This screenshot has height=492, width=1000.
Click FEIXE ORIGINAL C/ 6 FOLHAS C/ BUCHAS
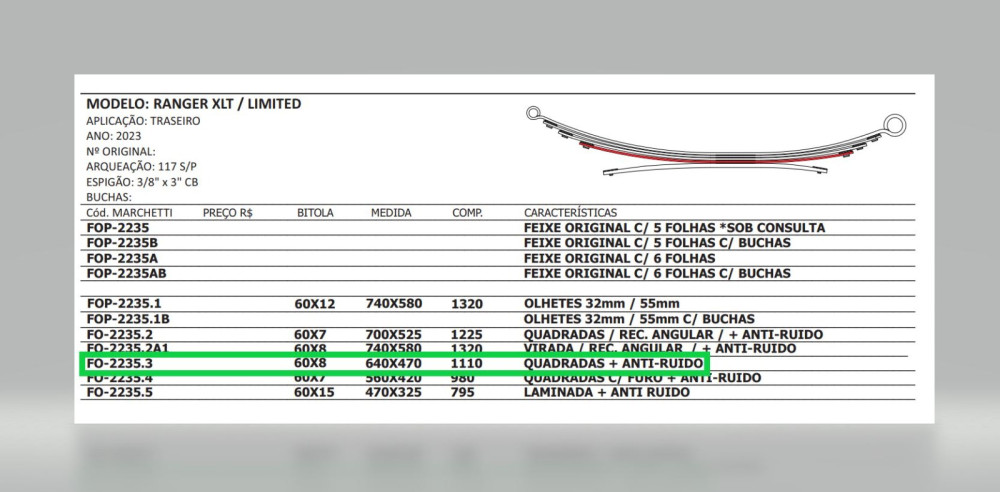click(x=657, y=274)
